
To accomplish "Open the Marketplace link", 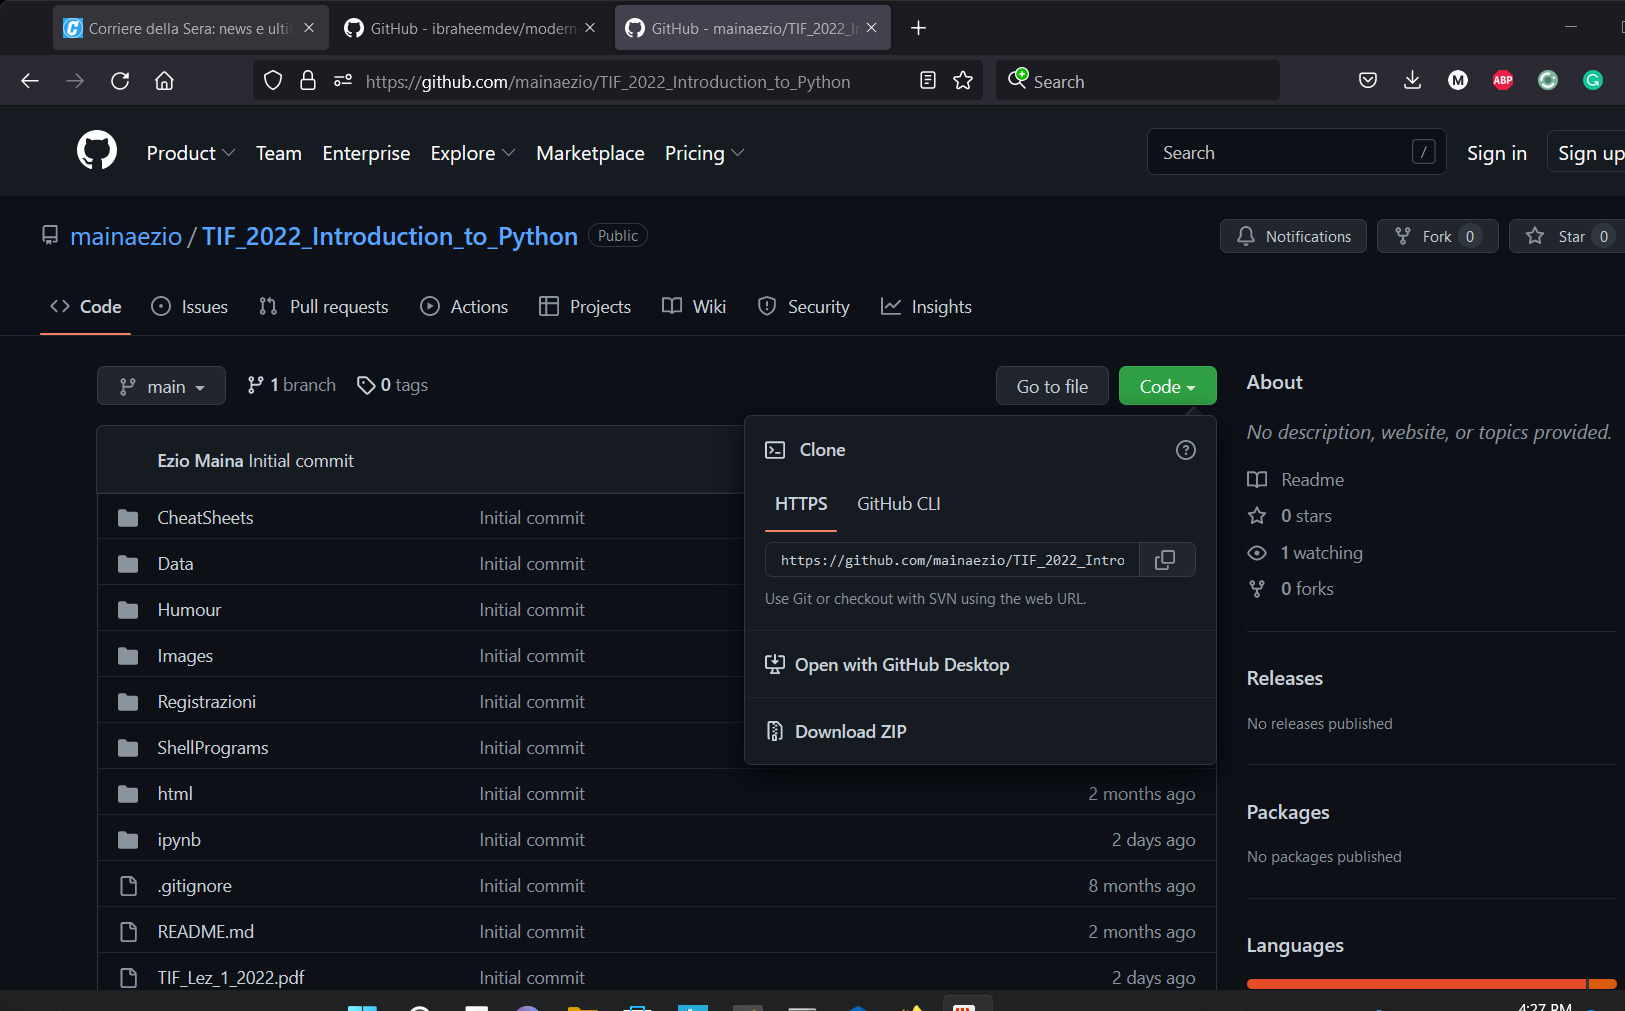I will pos(590,153).
